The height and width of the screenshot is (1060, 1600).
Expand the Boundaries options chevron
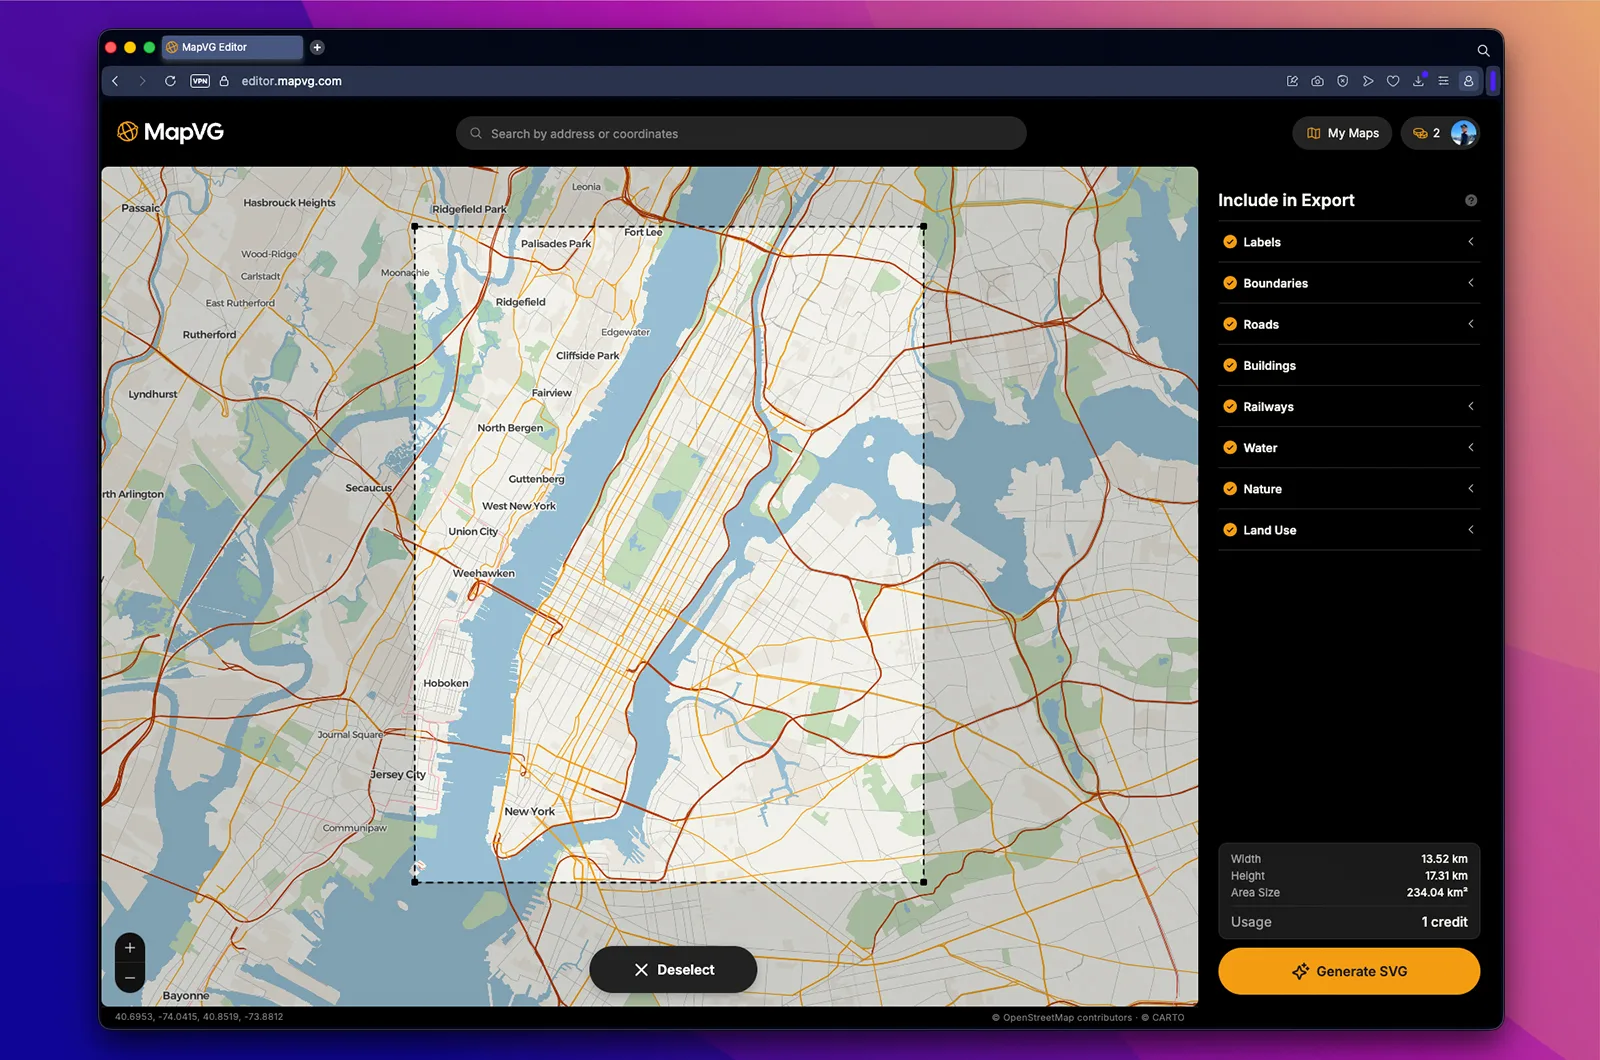pos(1471,283)
